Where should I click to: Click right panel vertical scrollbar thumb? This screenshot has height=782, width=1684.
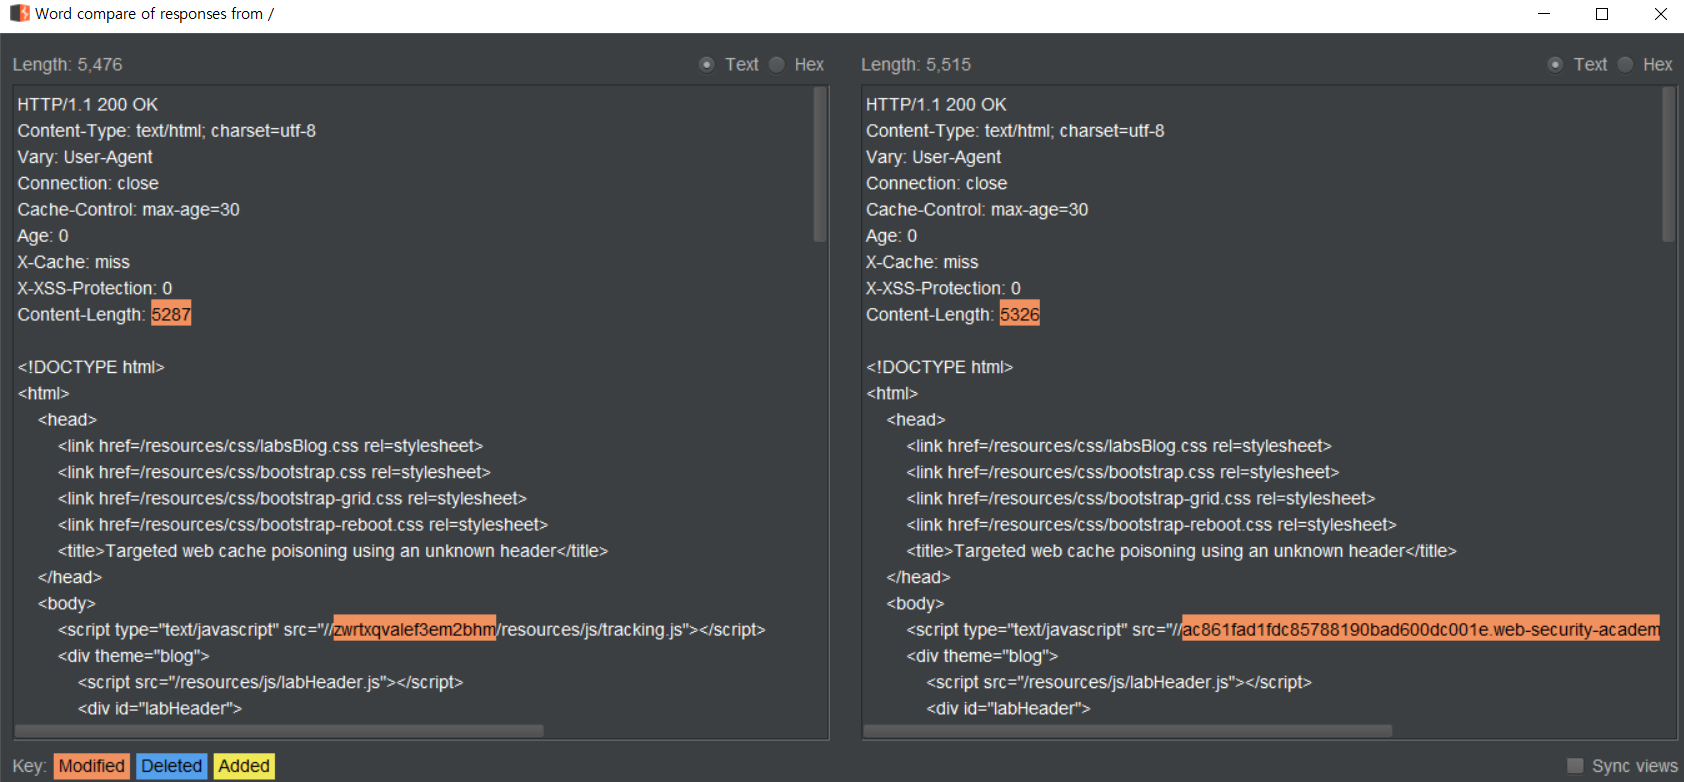click(1668, 165)
